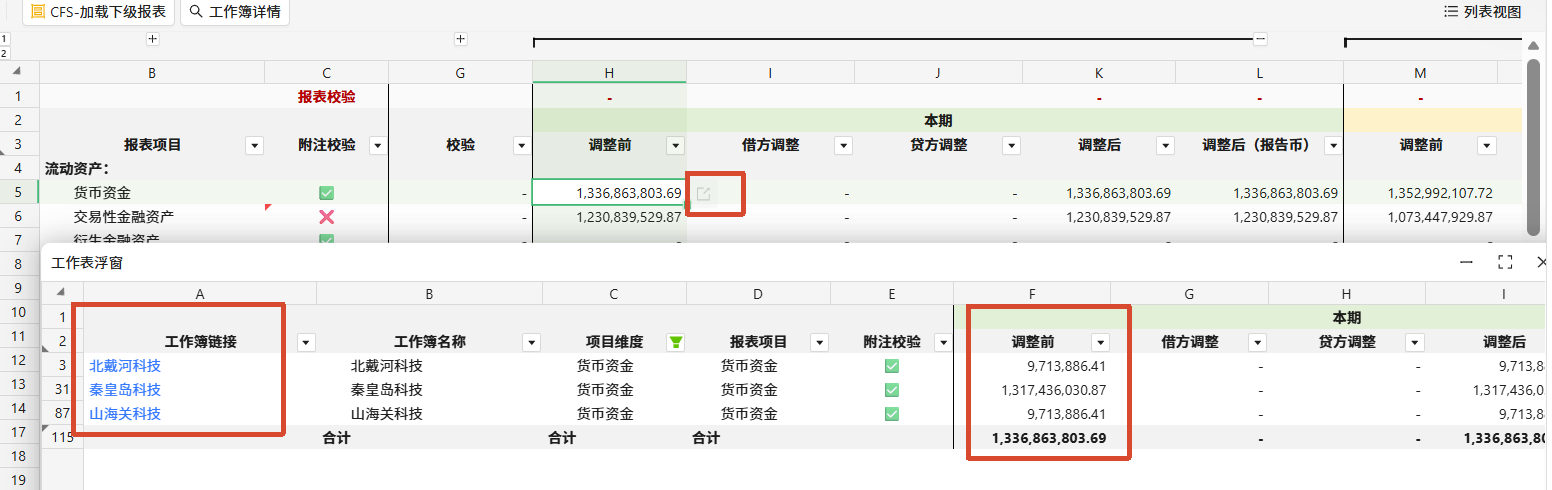Select popup 工作簿名称 cell 秦皇岛科技
Screen dimensions: 1552x490
[429, 390]
